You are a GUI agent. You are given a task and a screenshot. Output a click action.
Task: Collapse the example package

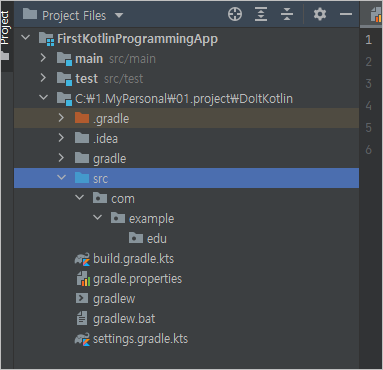pyautogui.click(x=97, y=217)
